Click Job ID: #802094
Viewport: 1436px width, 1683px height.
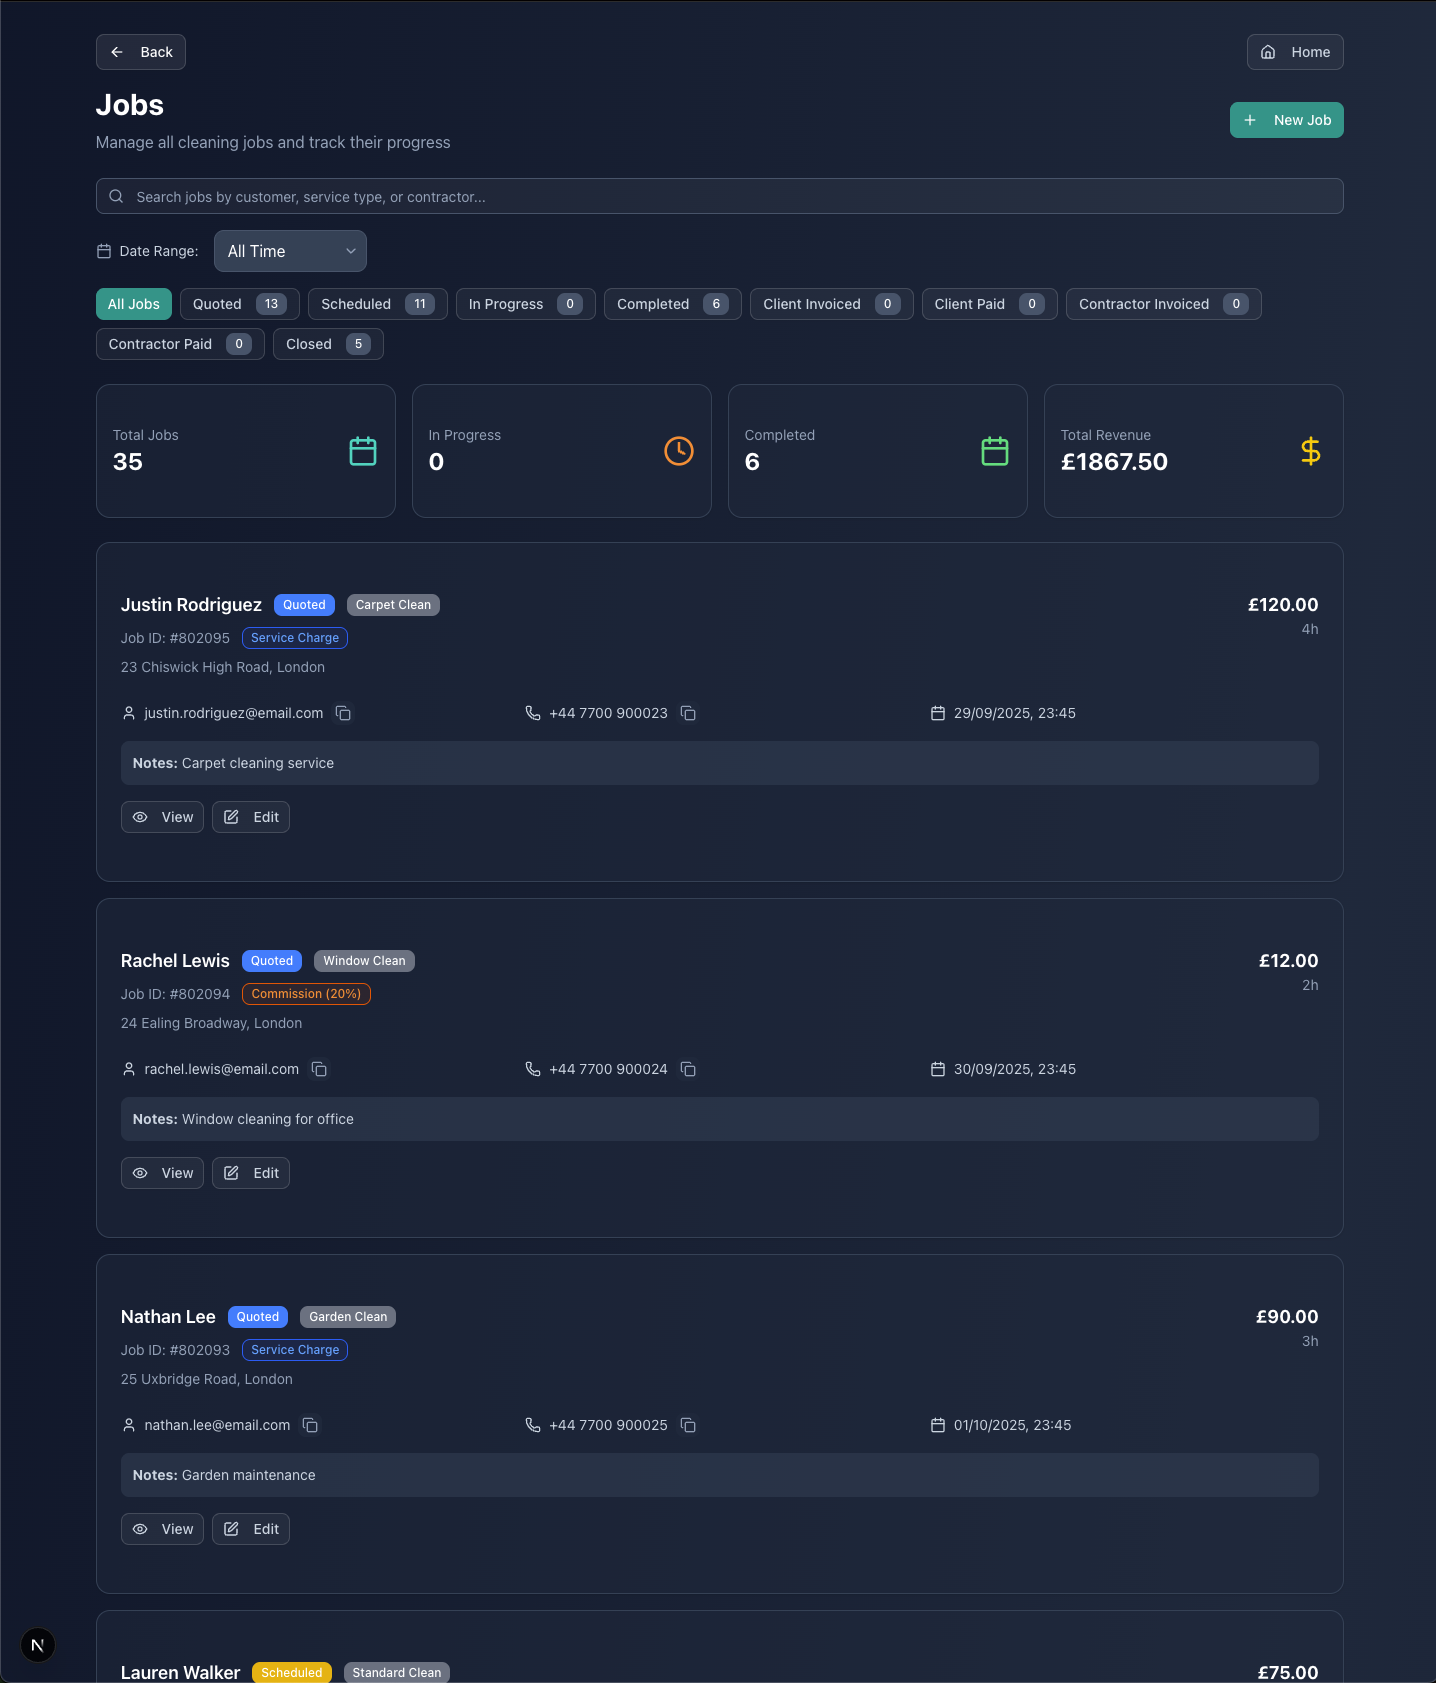pos(175,994)
